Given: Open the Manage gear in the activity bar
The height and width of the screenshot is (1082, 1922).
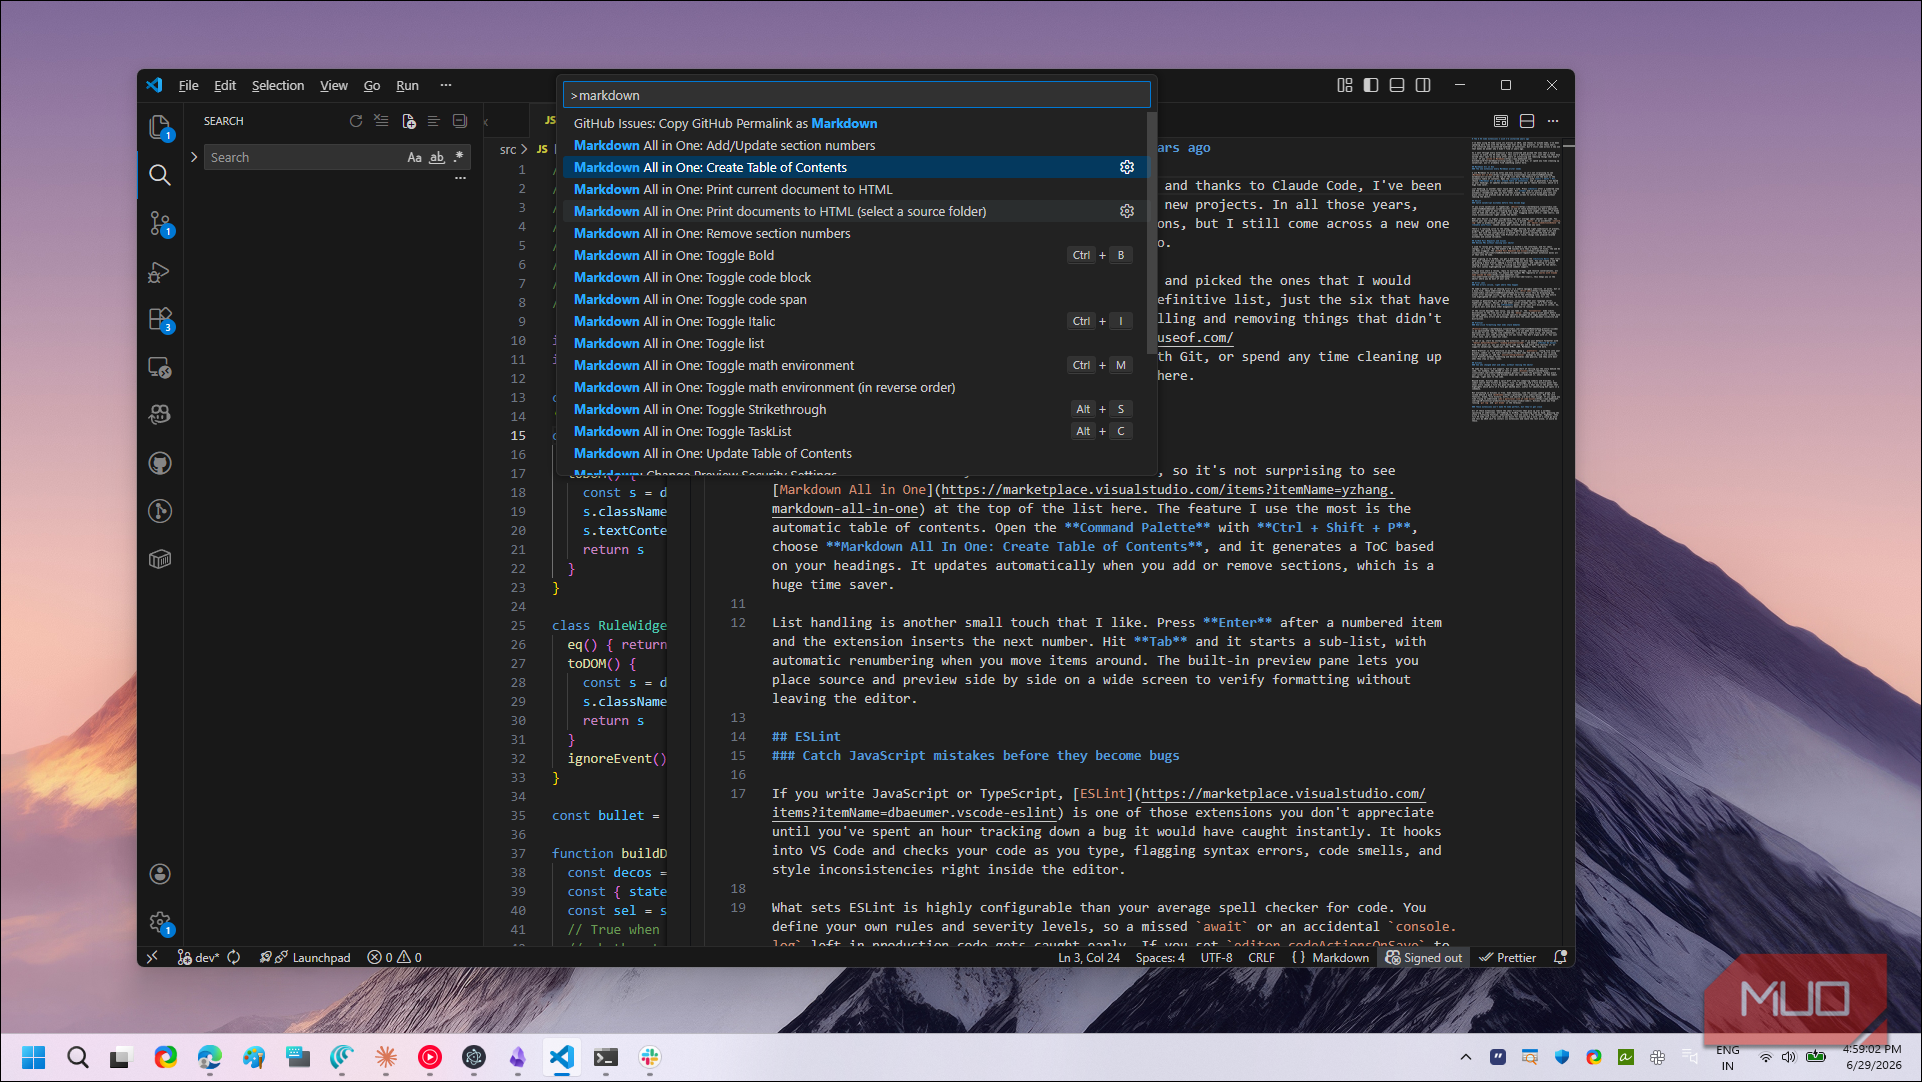Looking at the screenshot, I should coord(160,922).
